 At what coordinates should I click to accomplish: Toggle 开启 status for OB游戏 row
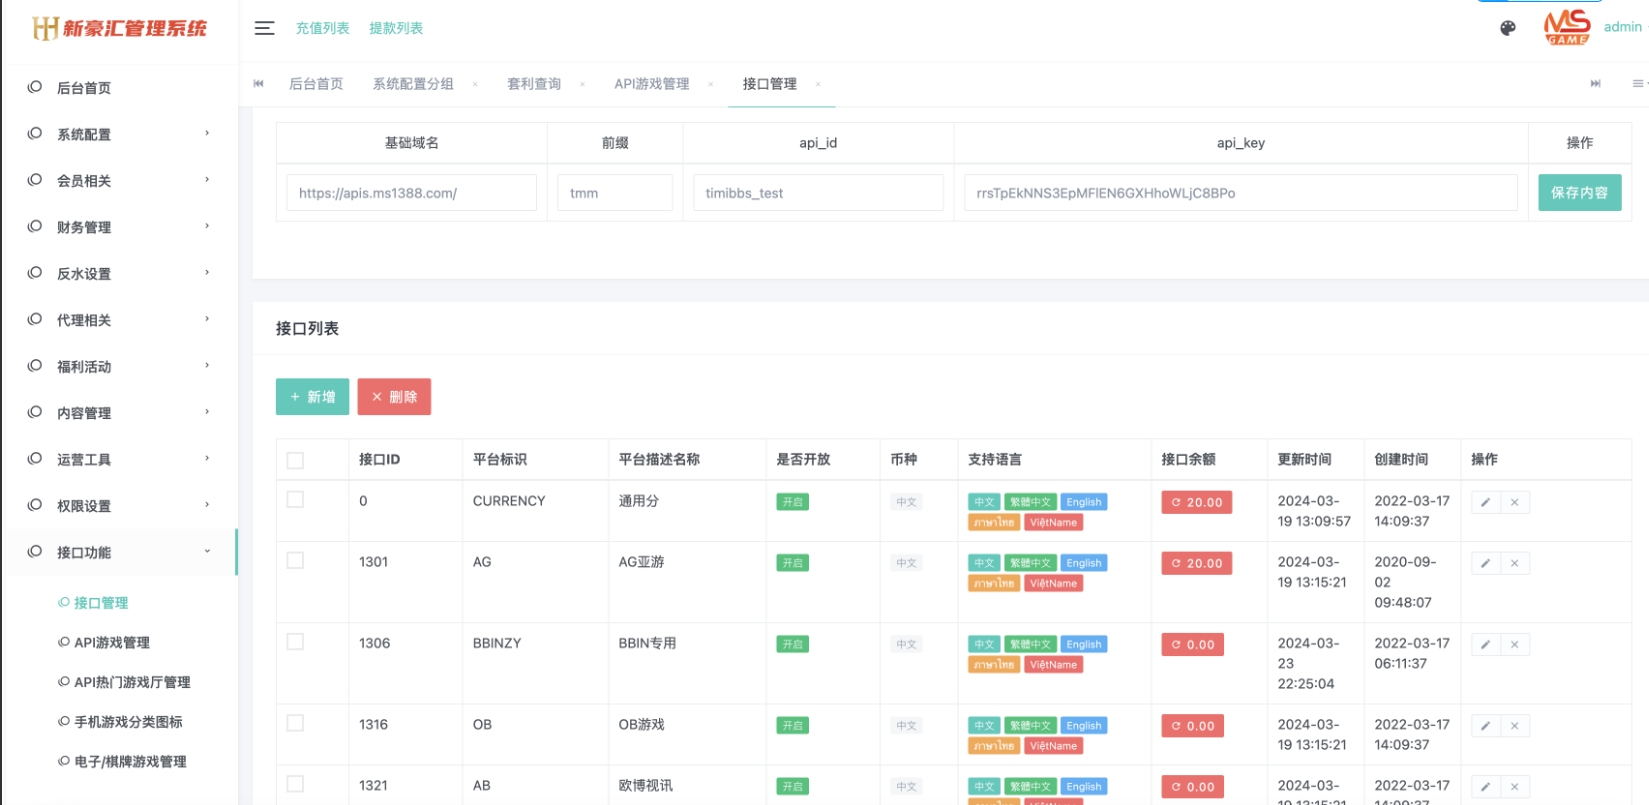[x=792, y=725]
